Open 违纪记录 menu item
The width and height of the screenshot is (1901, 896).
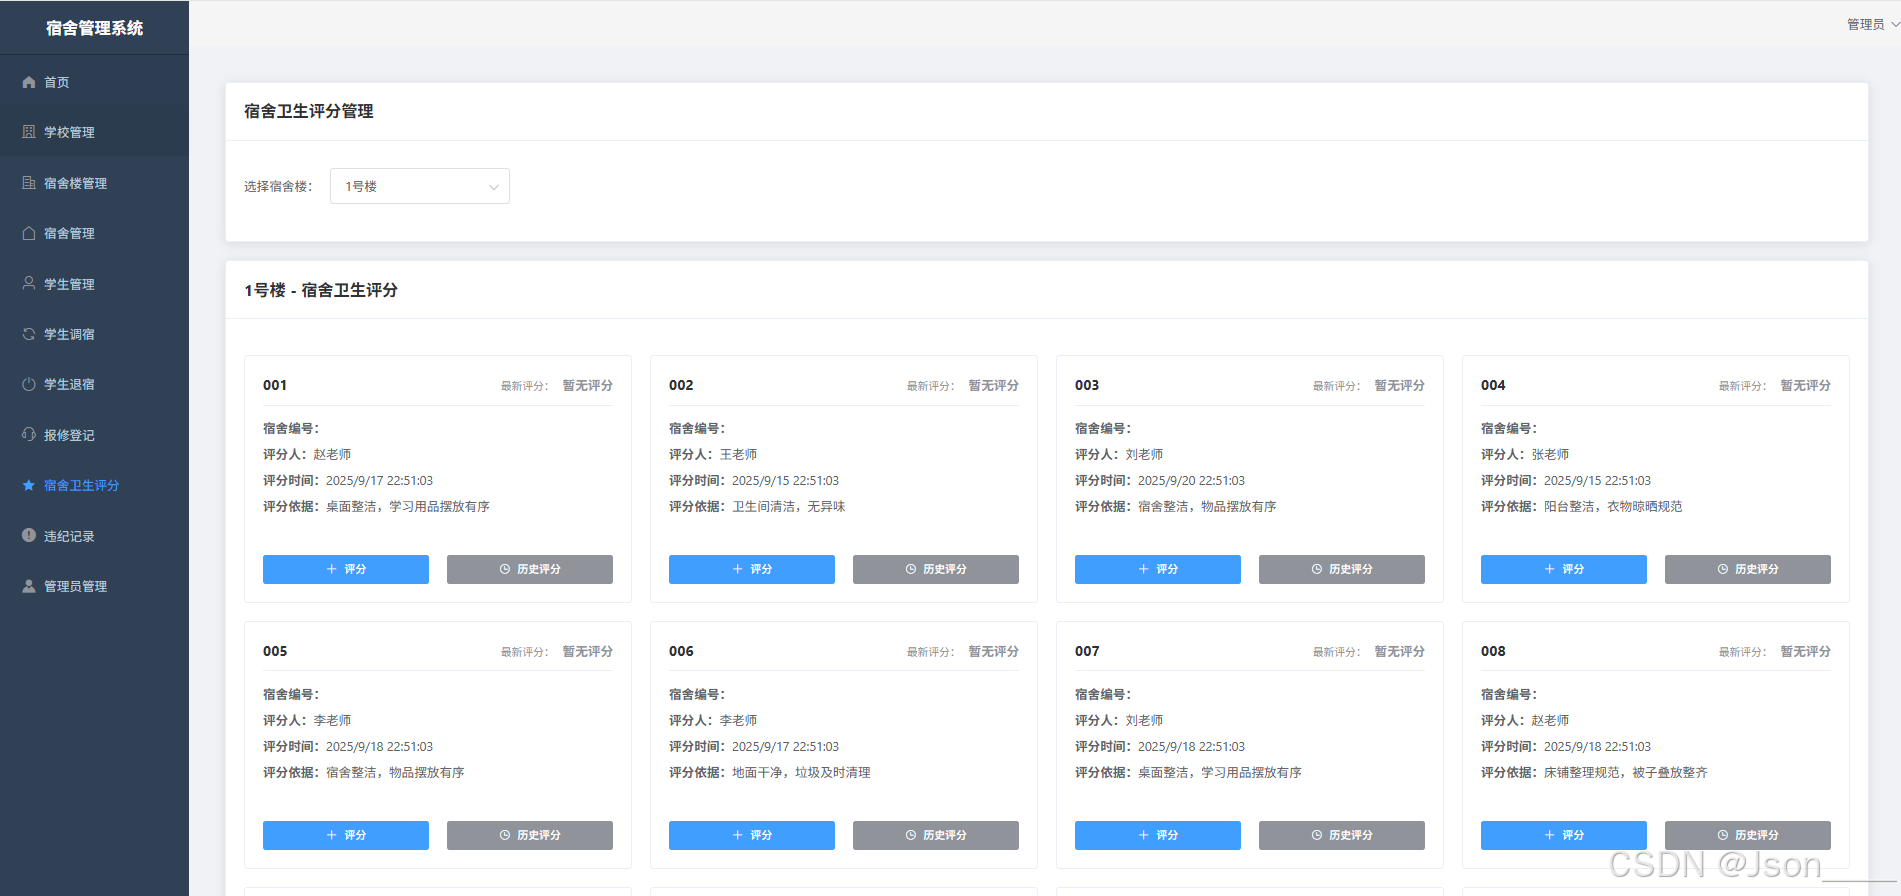click(94, 536)
